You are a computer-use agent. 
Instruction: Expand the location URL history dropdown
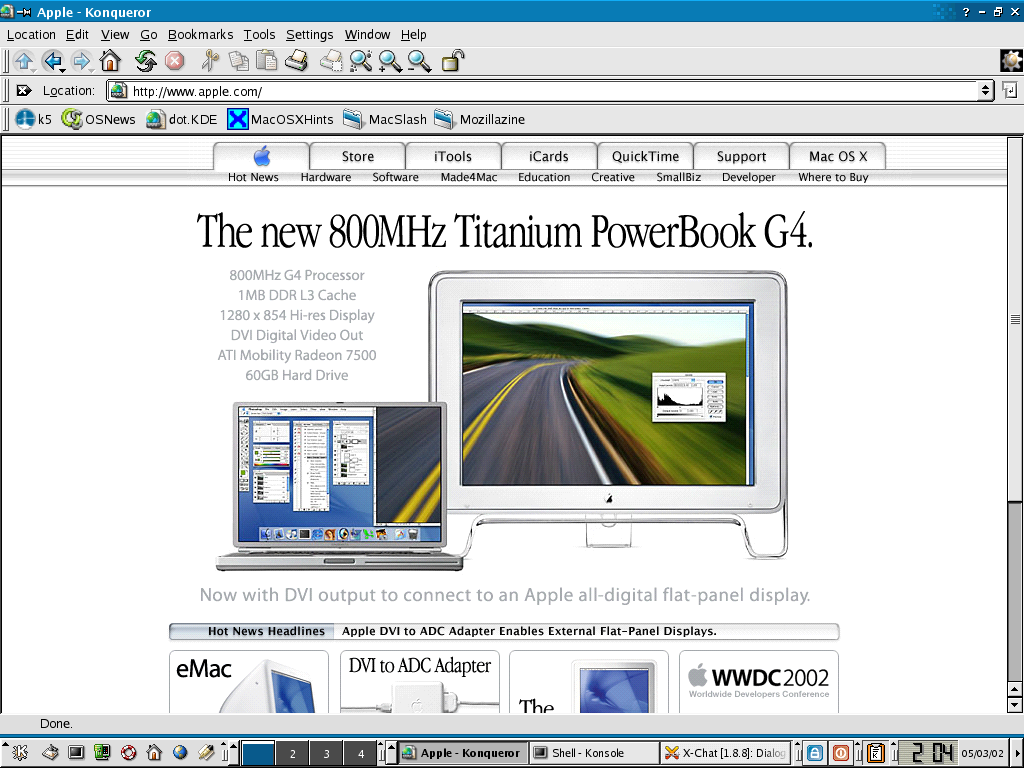pos(985,91)
